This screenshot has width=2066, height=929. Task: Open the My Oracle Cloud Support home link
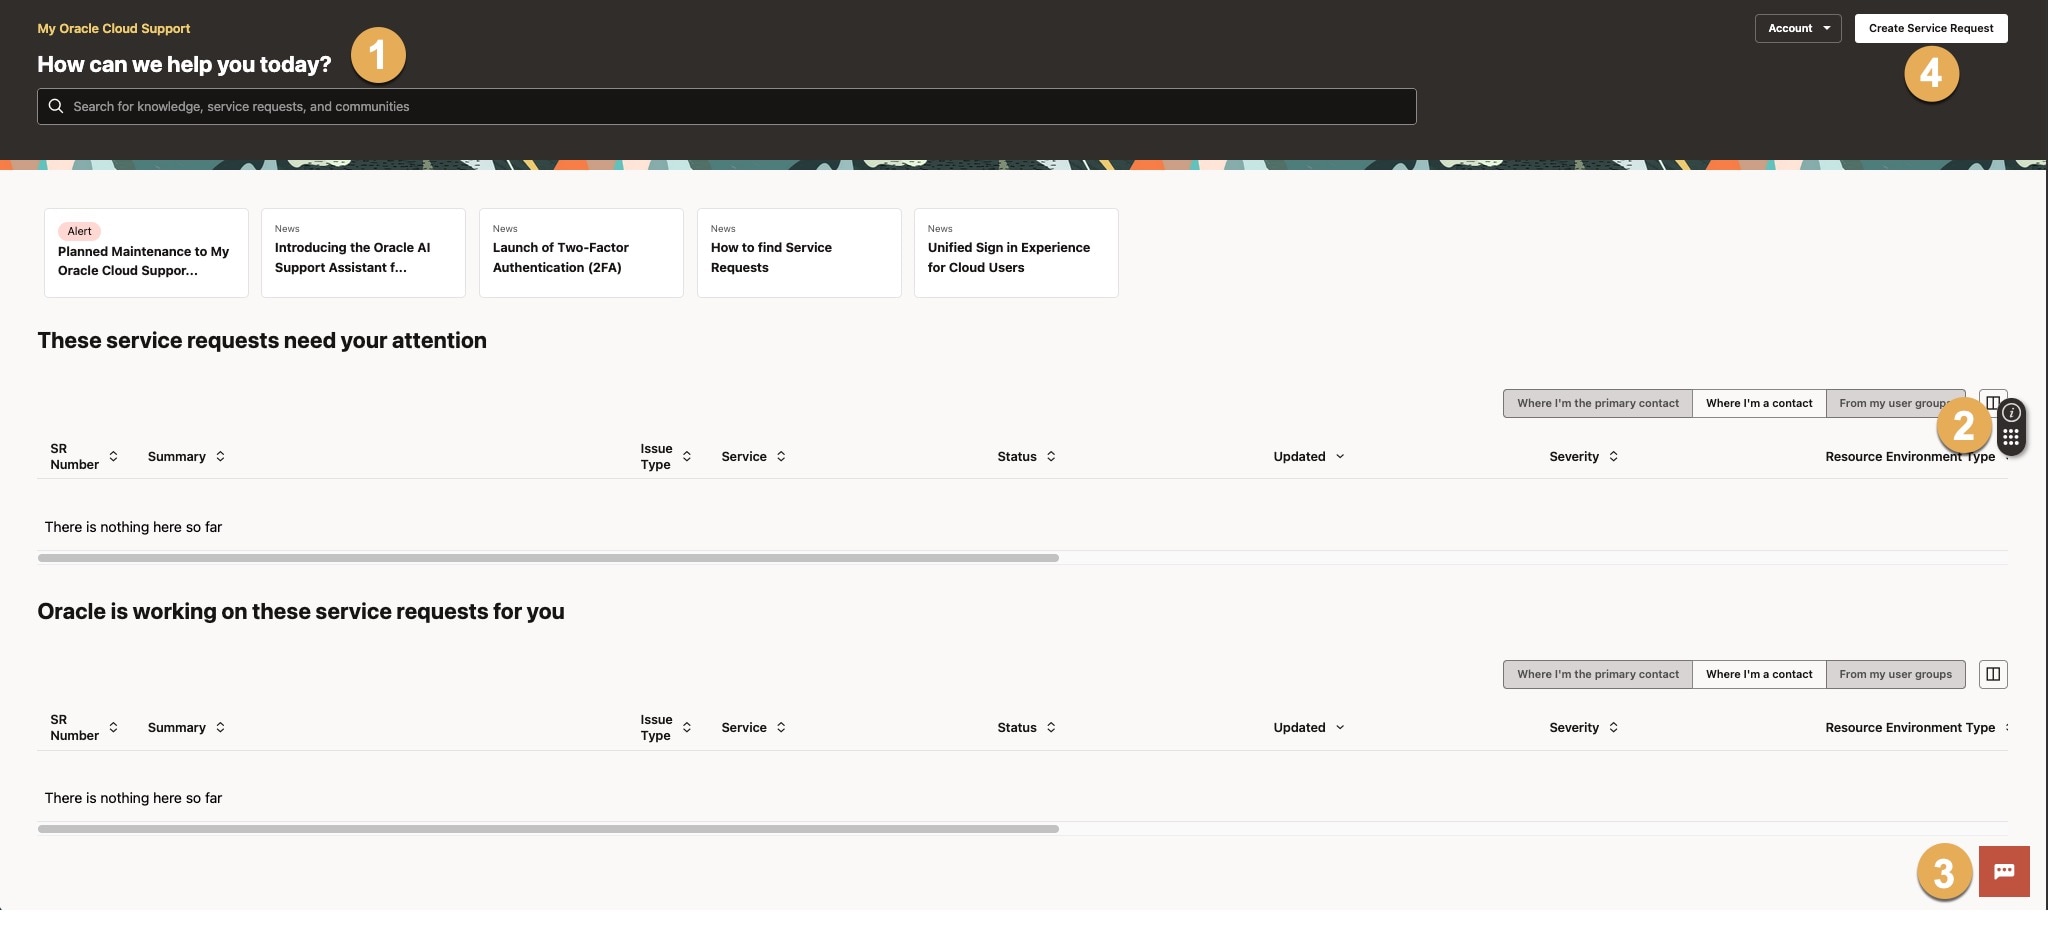[x=114, y=28]
